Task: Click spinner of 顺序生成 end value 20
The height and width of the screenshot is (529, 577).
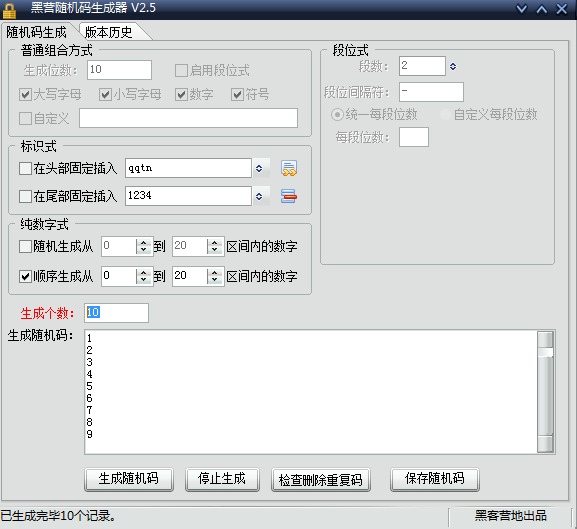Action: tap(215, 276)
